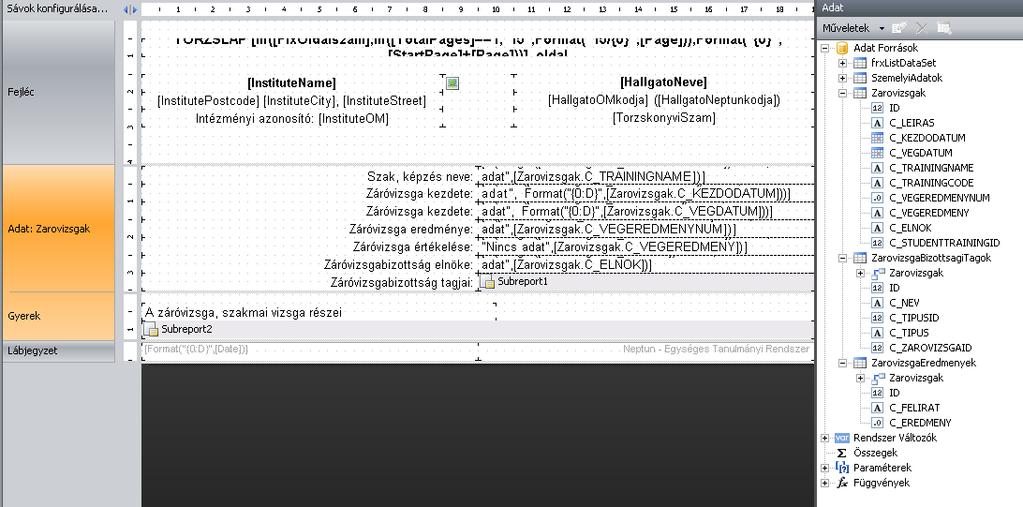
Task: Select the Intézményi azonosító text object
Action: (x=292, y=119)
